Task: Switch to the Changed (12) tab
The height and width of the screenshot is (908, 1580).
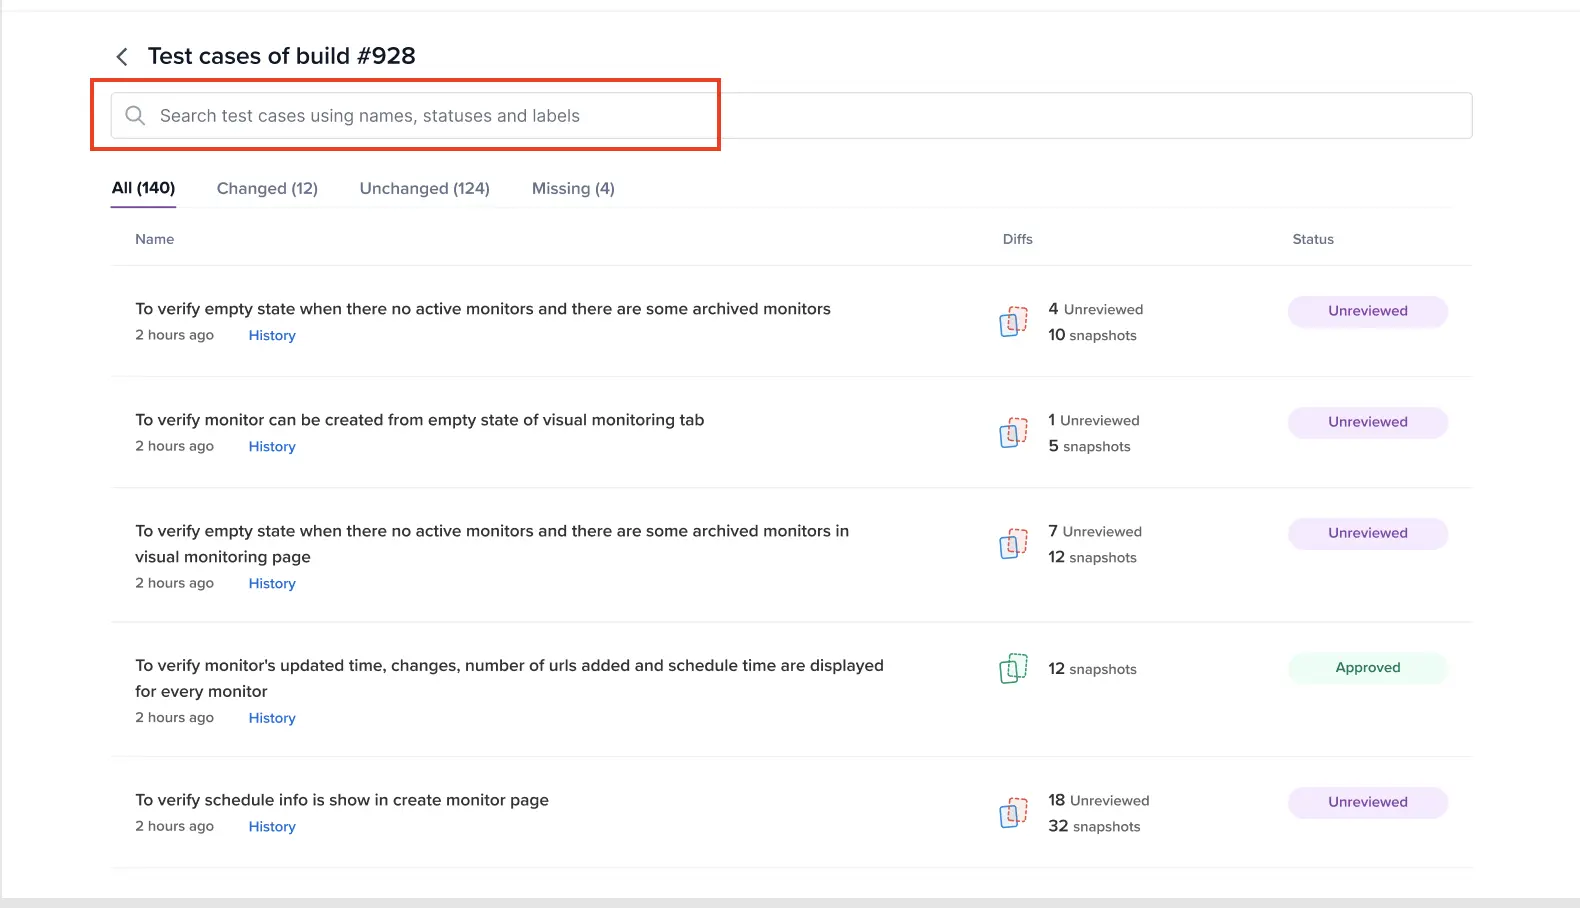Action: tap(267, 188)
